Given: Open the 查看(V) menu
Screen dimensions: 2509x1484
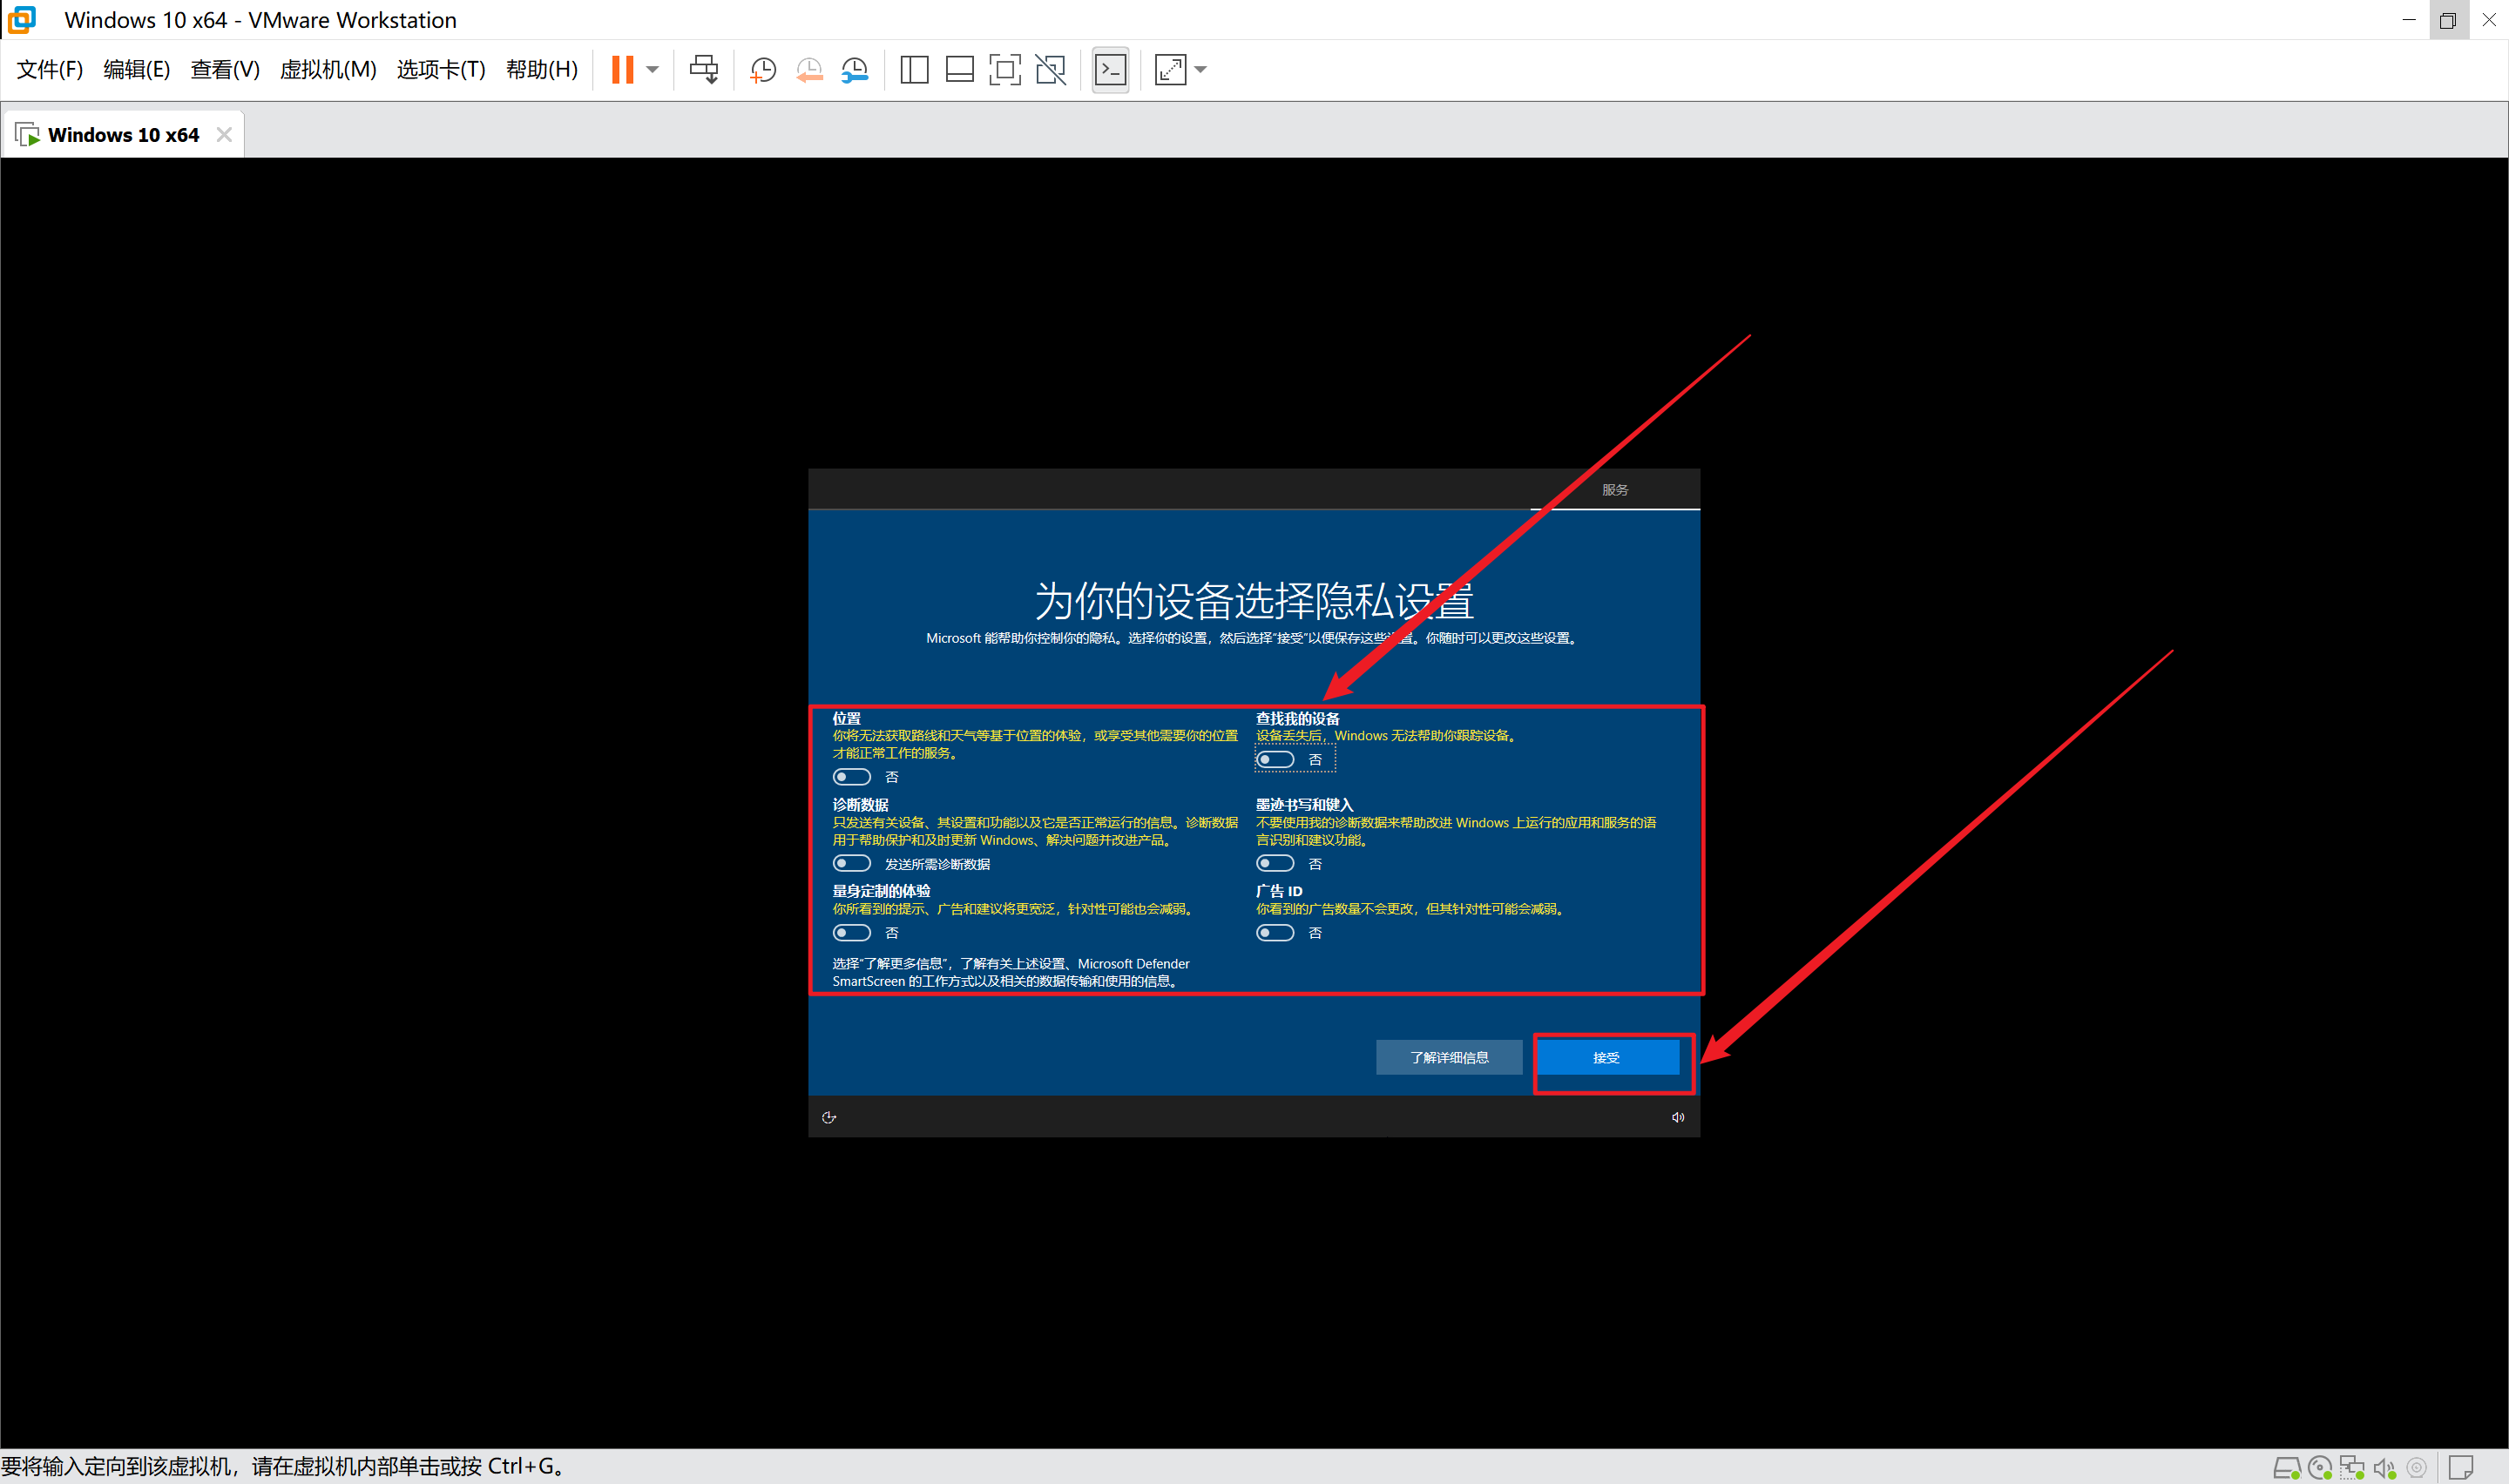Looking at the screenshot, I should pos(224,69).
